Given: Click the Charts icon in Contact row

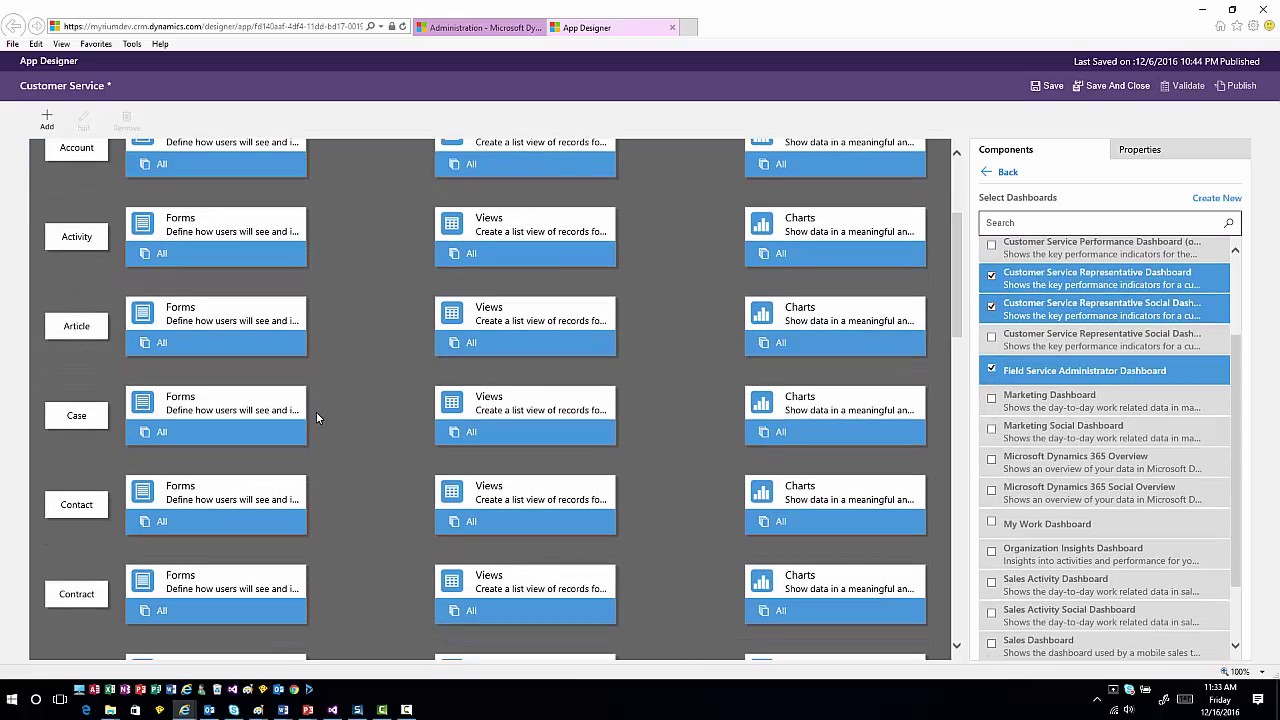Looking at the screenshot, I should [x=762, y=492].
